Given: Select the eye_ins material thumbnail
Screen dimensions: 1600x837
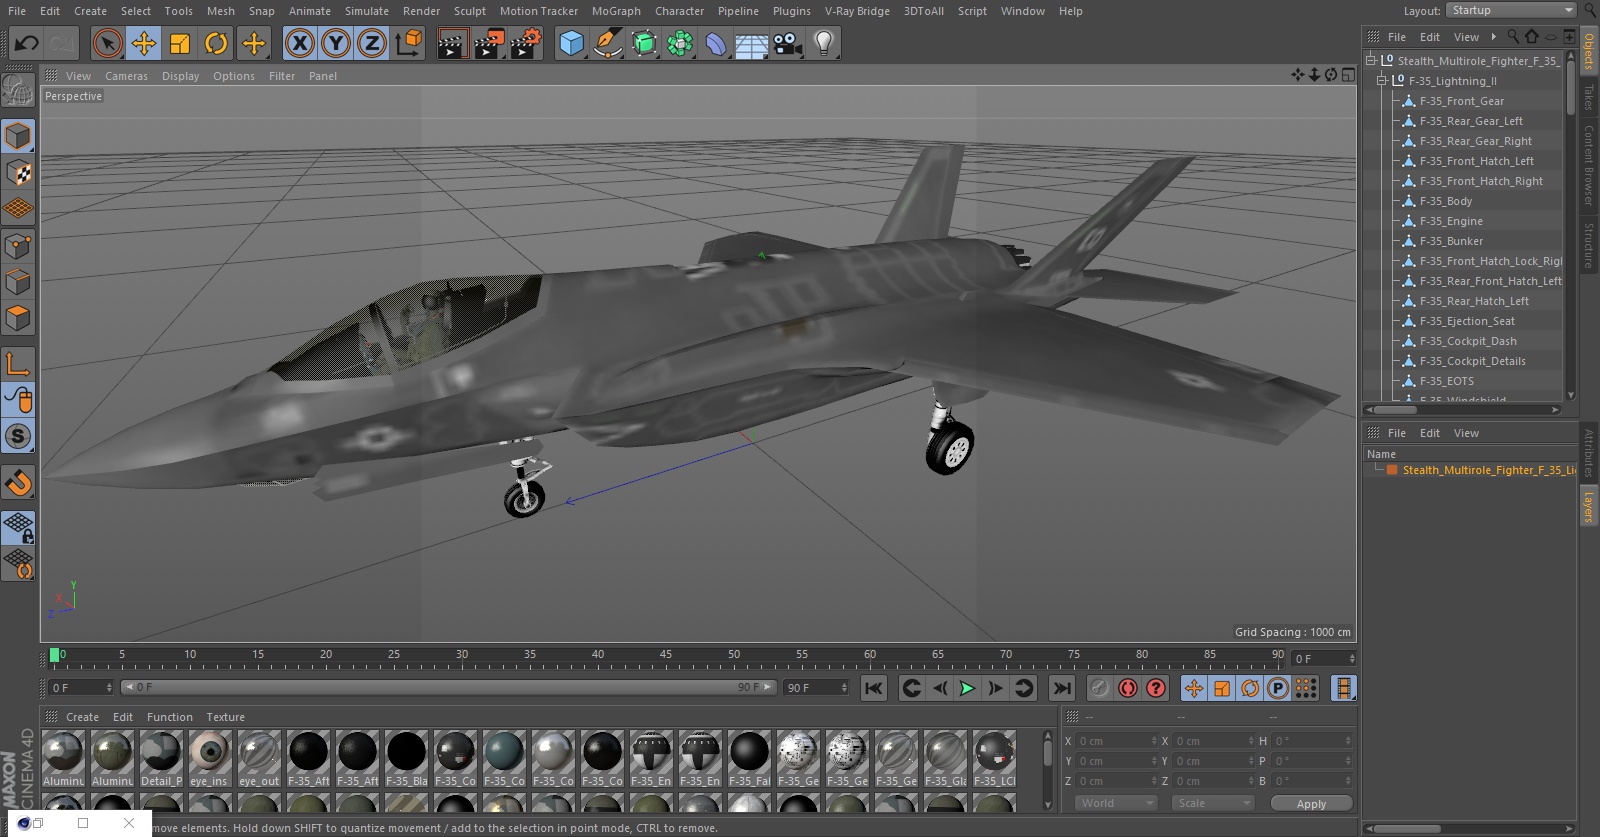Looking at the screenshot, I should [x=209, y=758].
